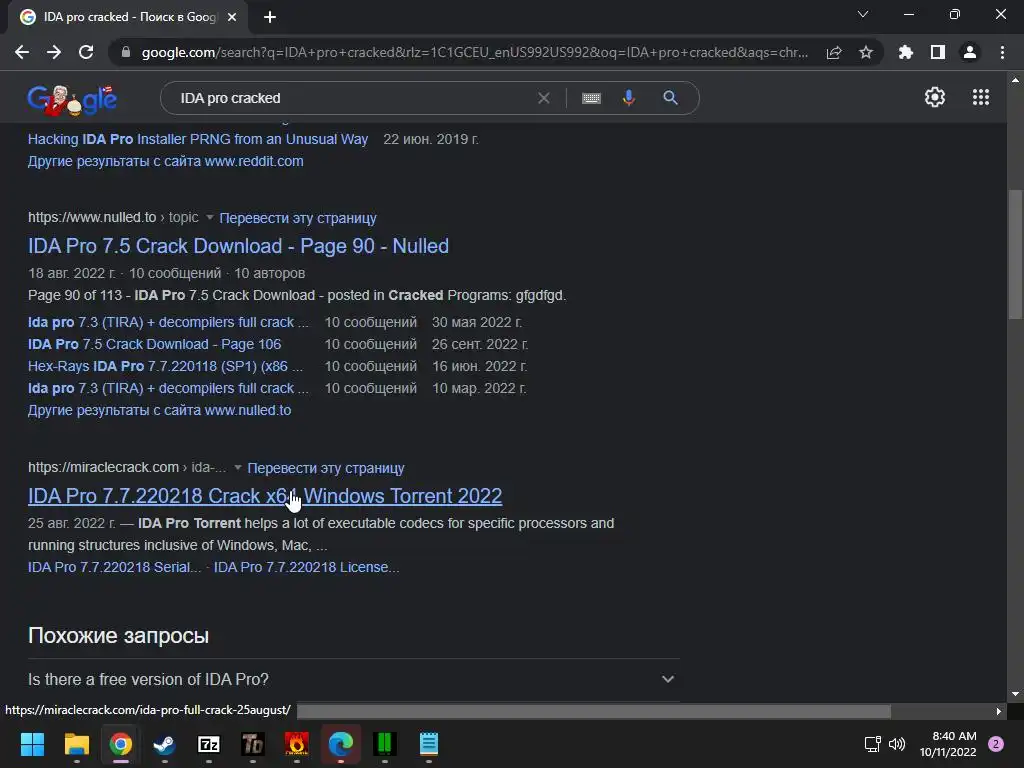
Task: Open 7-Zip from the taskbar
Action: pyautogui.click(x=209, y=744)
